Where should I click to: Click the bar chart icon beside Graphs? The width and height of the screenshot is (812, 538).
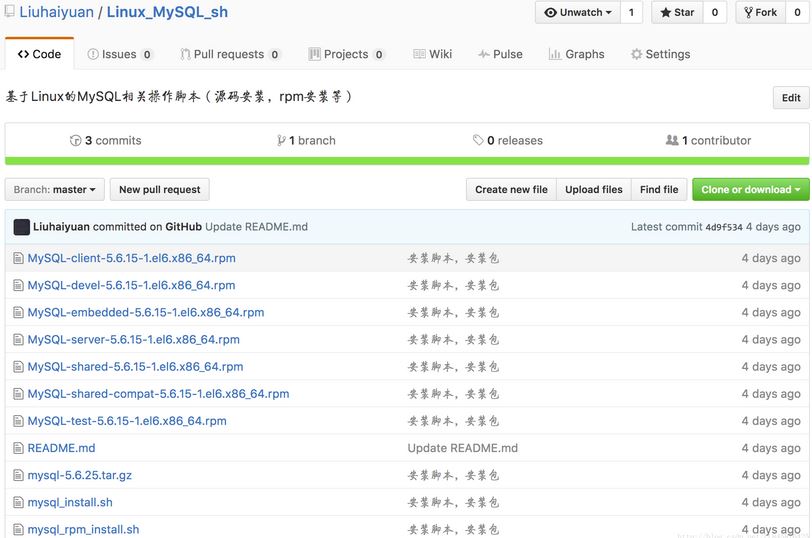click(x=555, y=54)
